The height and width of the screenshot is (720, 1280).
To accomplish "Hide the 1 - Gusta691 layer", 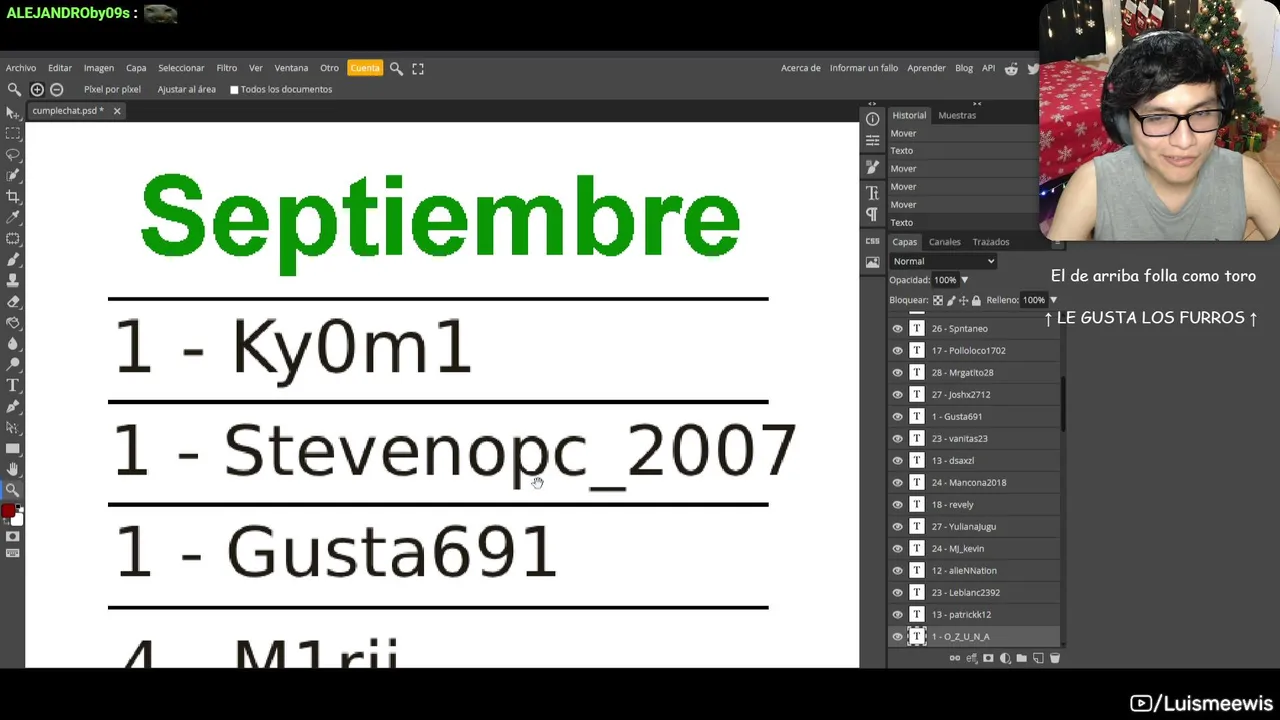I will [x=897, y=416].
